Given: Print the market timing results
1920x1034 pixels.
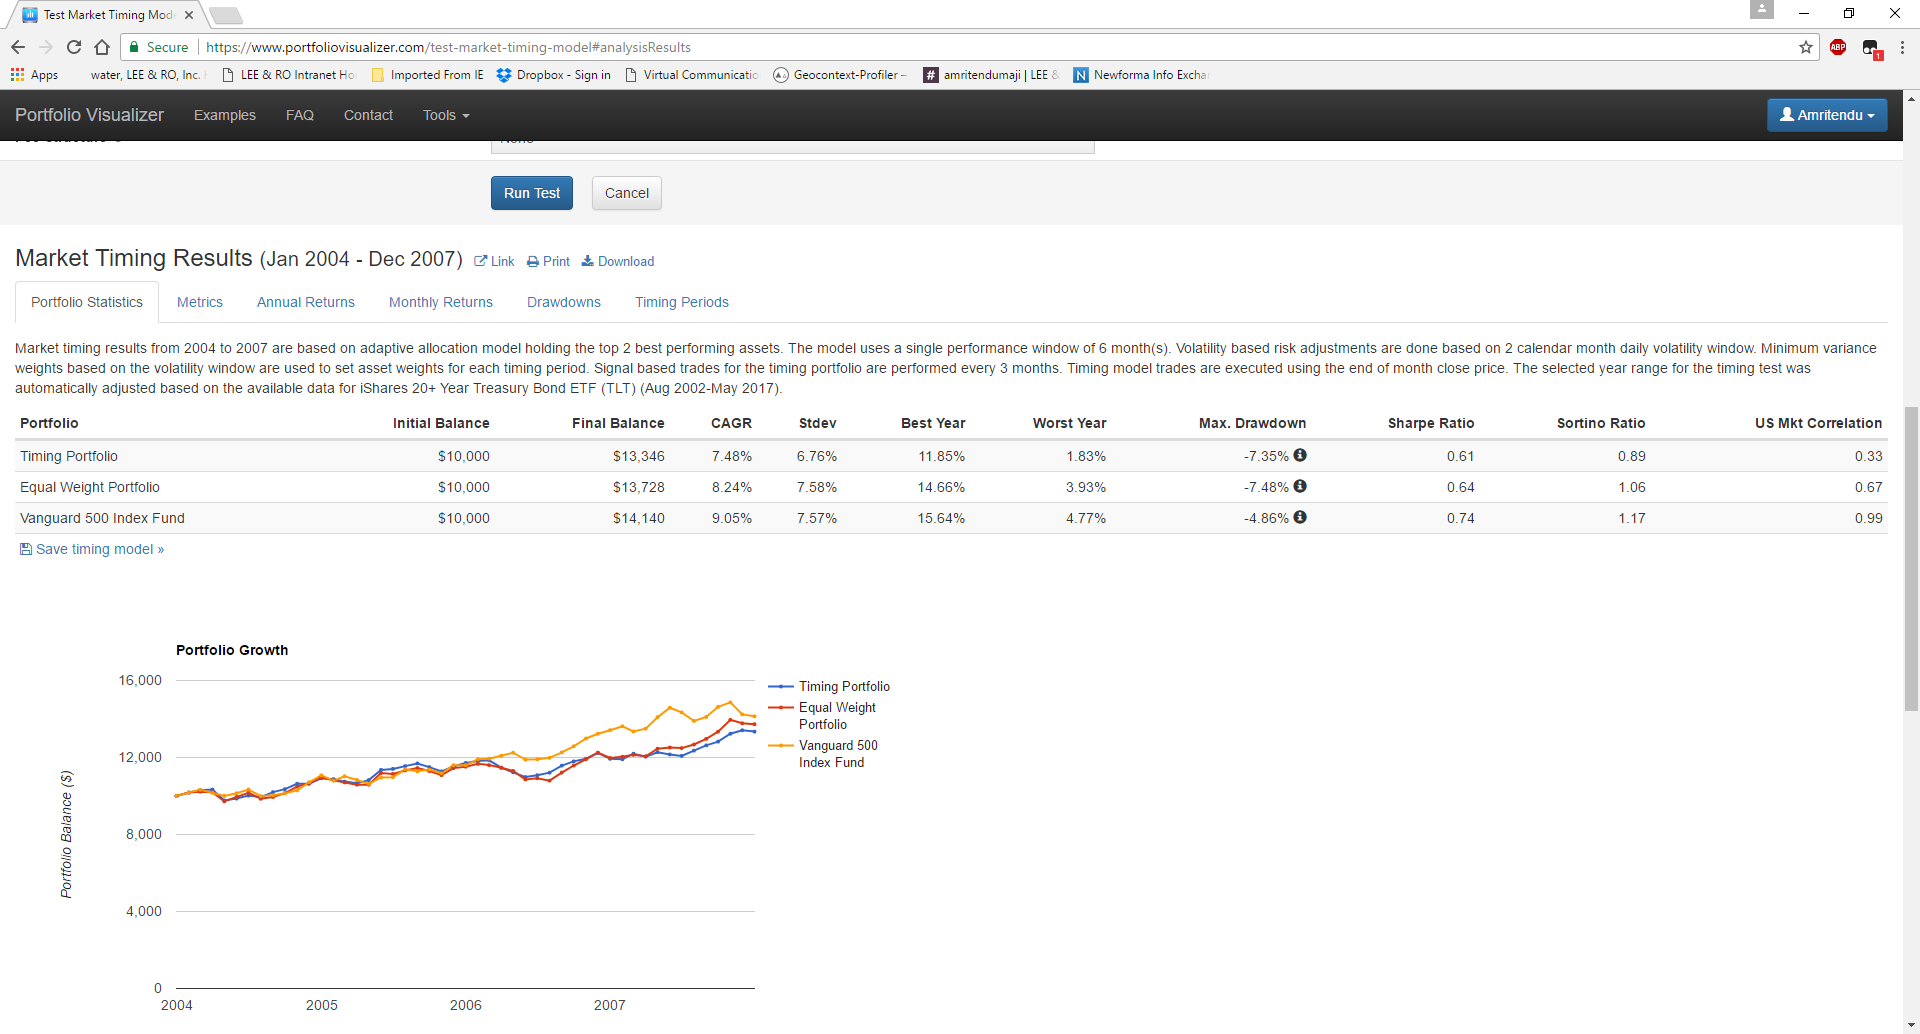Looking at the screenshot, I should click(x=548, y=261).
